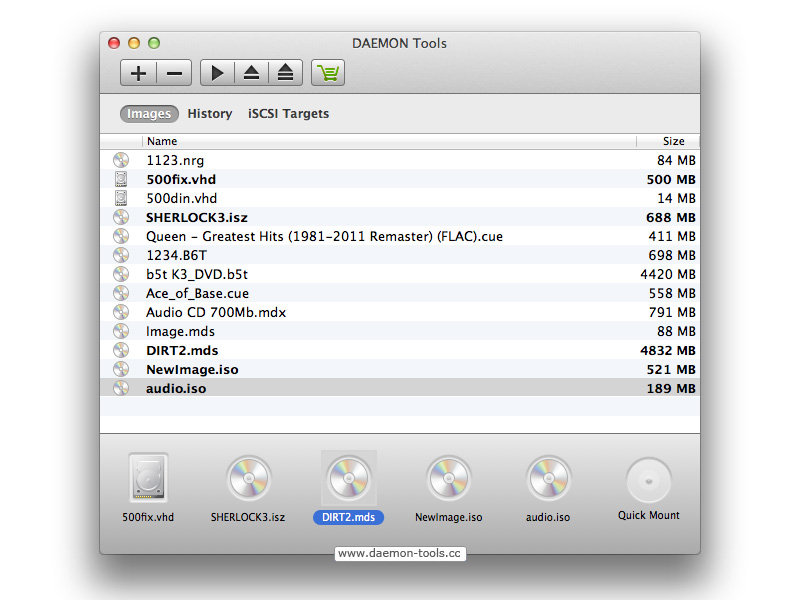The height and width of the screenshot is (600, 800).
Task: Close the DAEMON Tools window
Action: 114,43
